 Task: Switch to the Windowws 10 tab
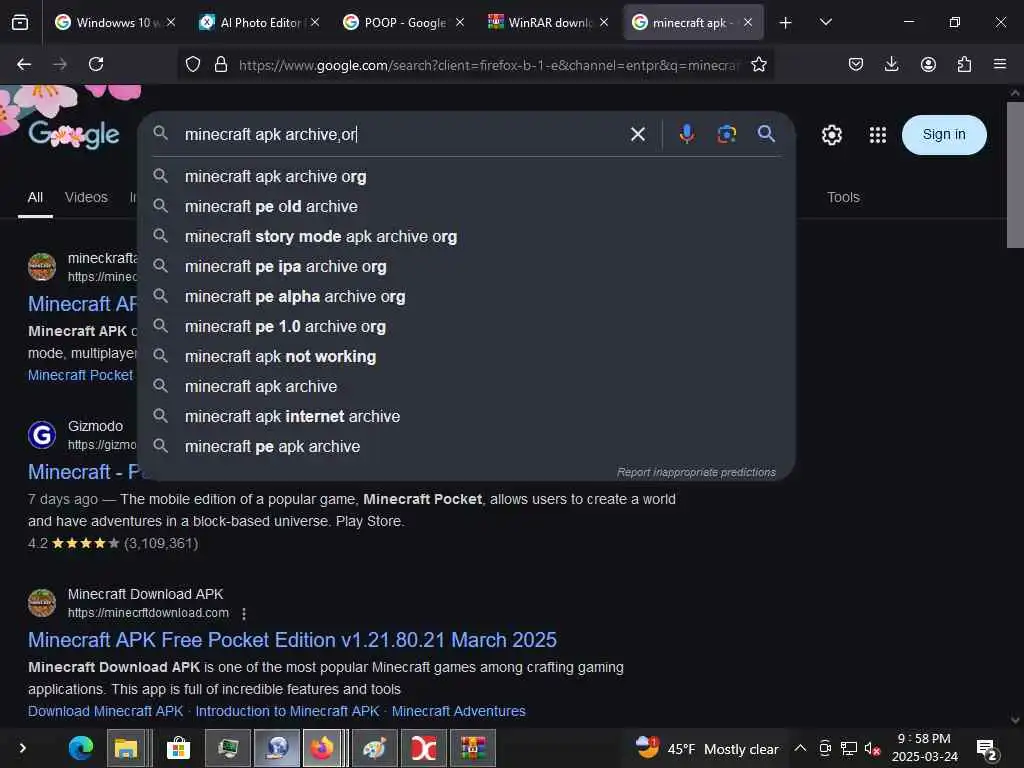[108, 23]
